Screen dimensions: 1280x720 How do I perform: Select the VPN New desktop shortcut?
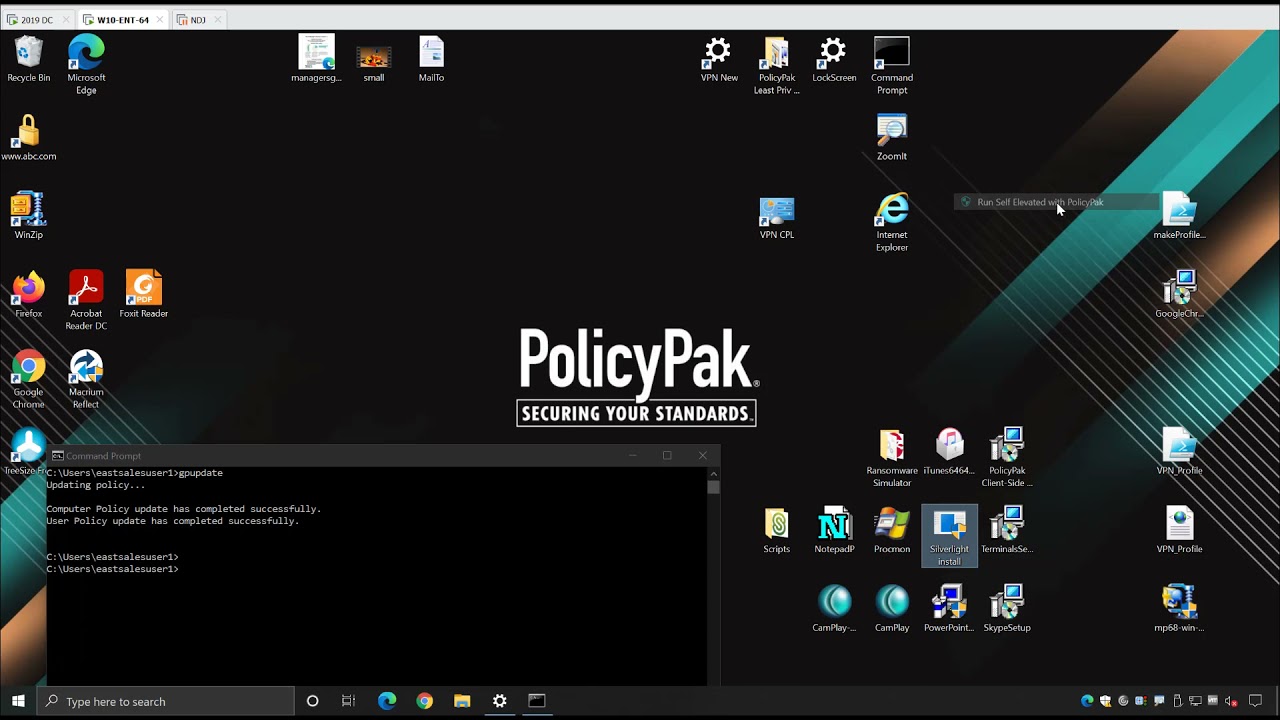[x=719, y=59]
